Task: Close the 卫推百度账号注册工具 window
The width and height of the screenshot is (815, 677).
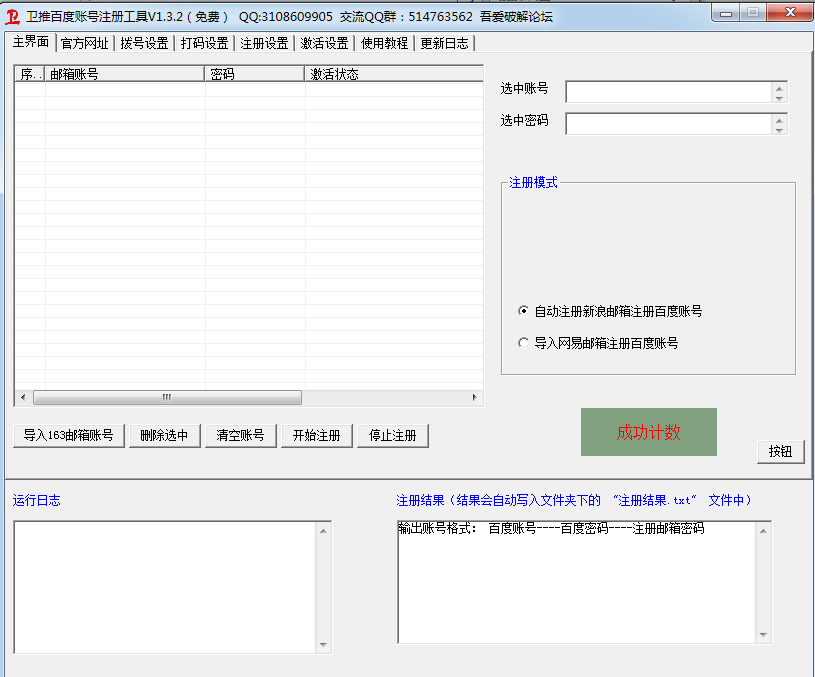Action: (790, 12)
